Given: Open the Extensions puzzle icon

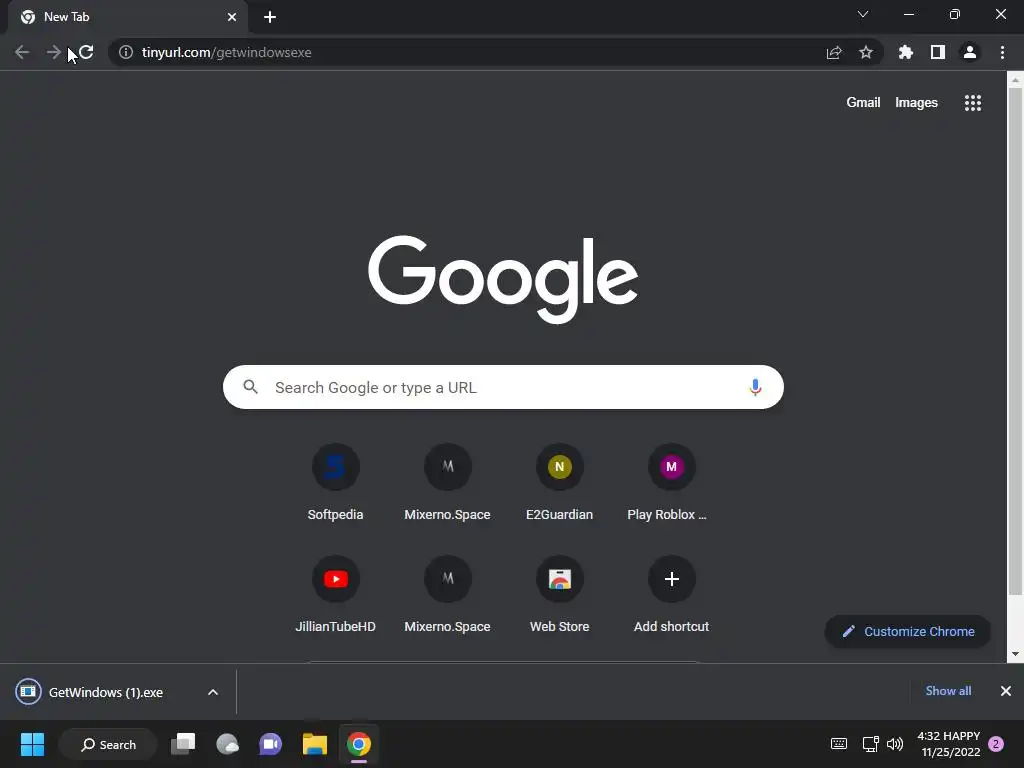Looking at the screenshot, I should [906, 52].
